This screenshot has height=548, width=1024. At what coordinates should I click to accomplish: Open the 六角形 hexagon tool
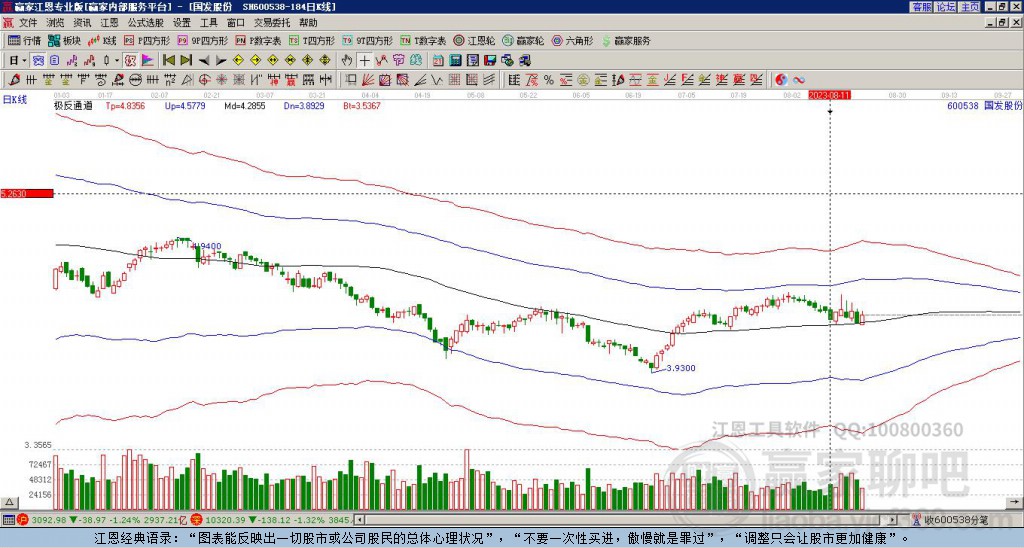click(572, 40)
